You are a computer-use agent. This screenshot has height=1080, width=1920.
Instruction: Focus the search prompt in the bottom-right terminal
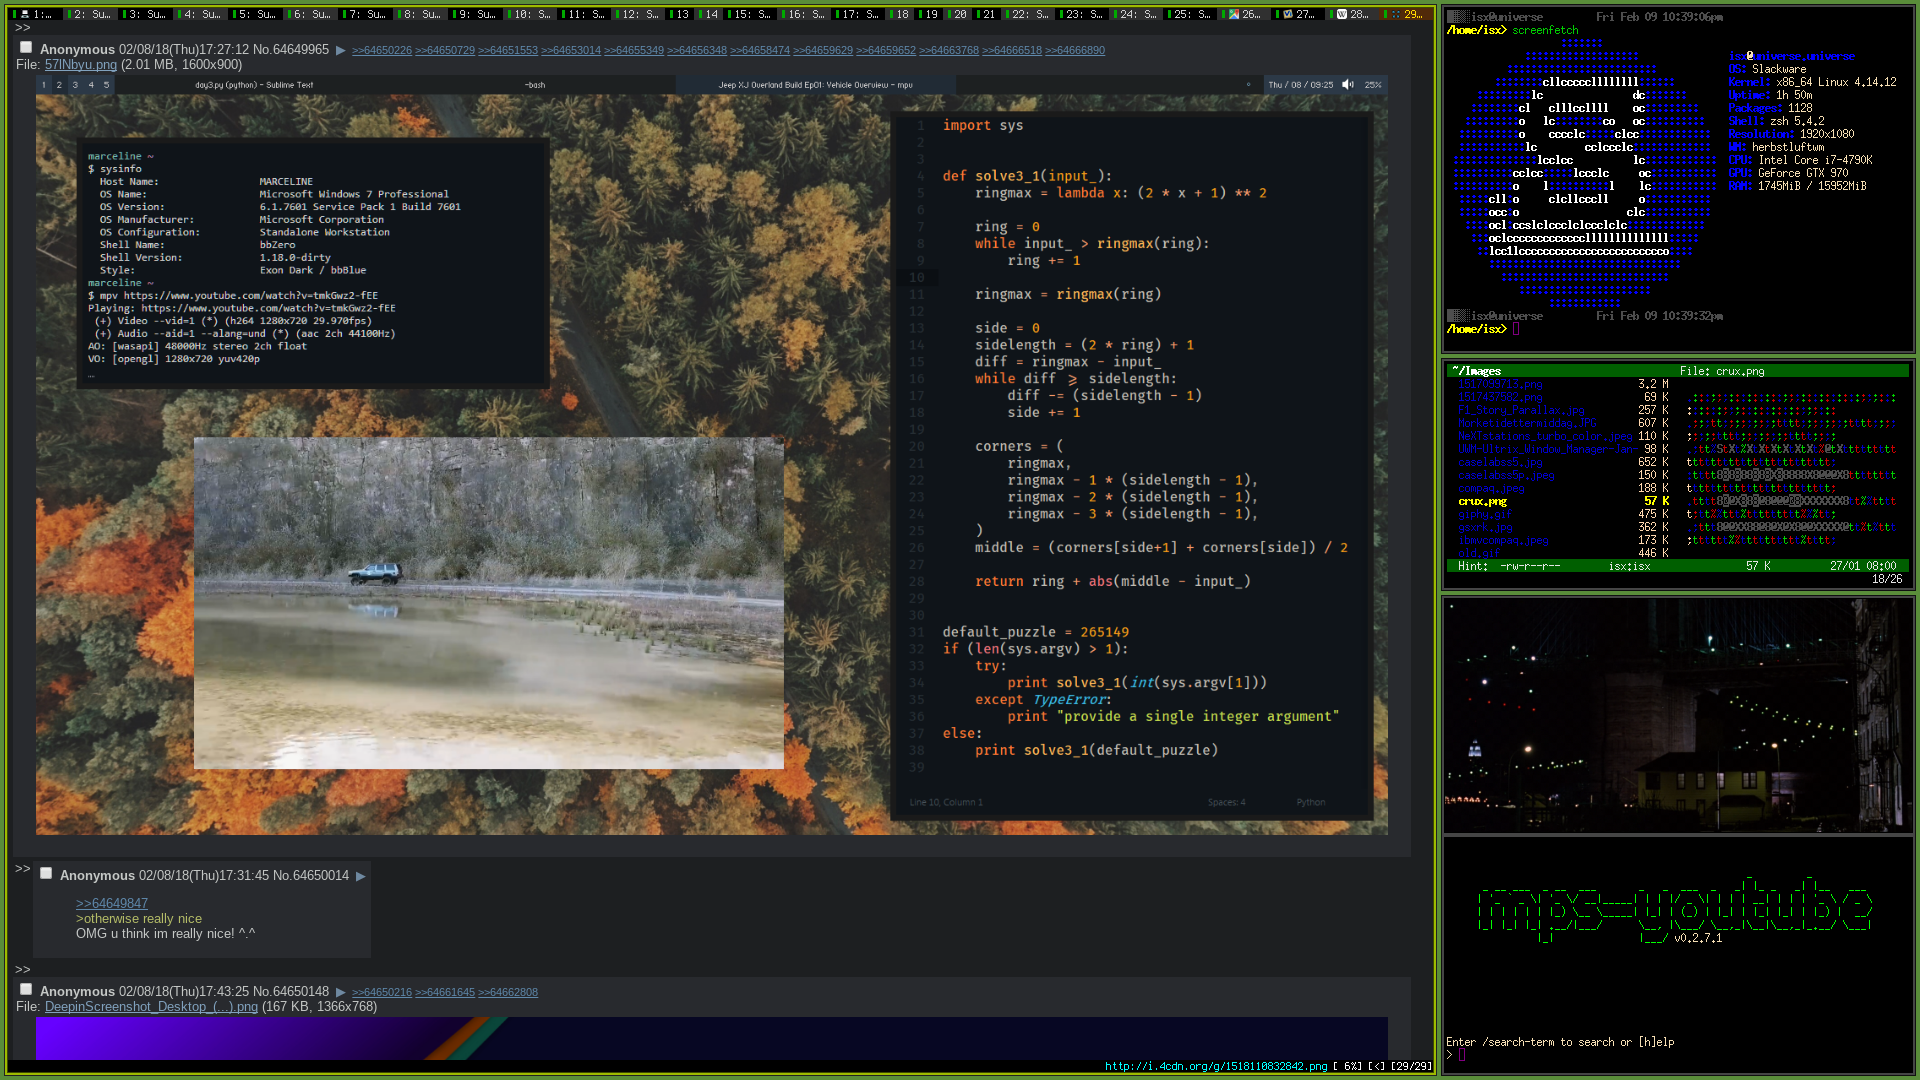(x=1462, y=1054)
